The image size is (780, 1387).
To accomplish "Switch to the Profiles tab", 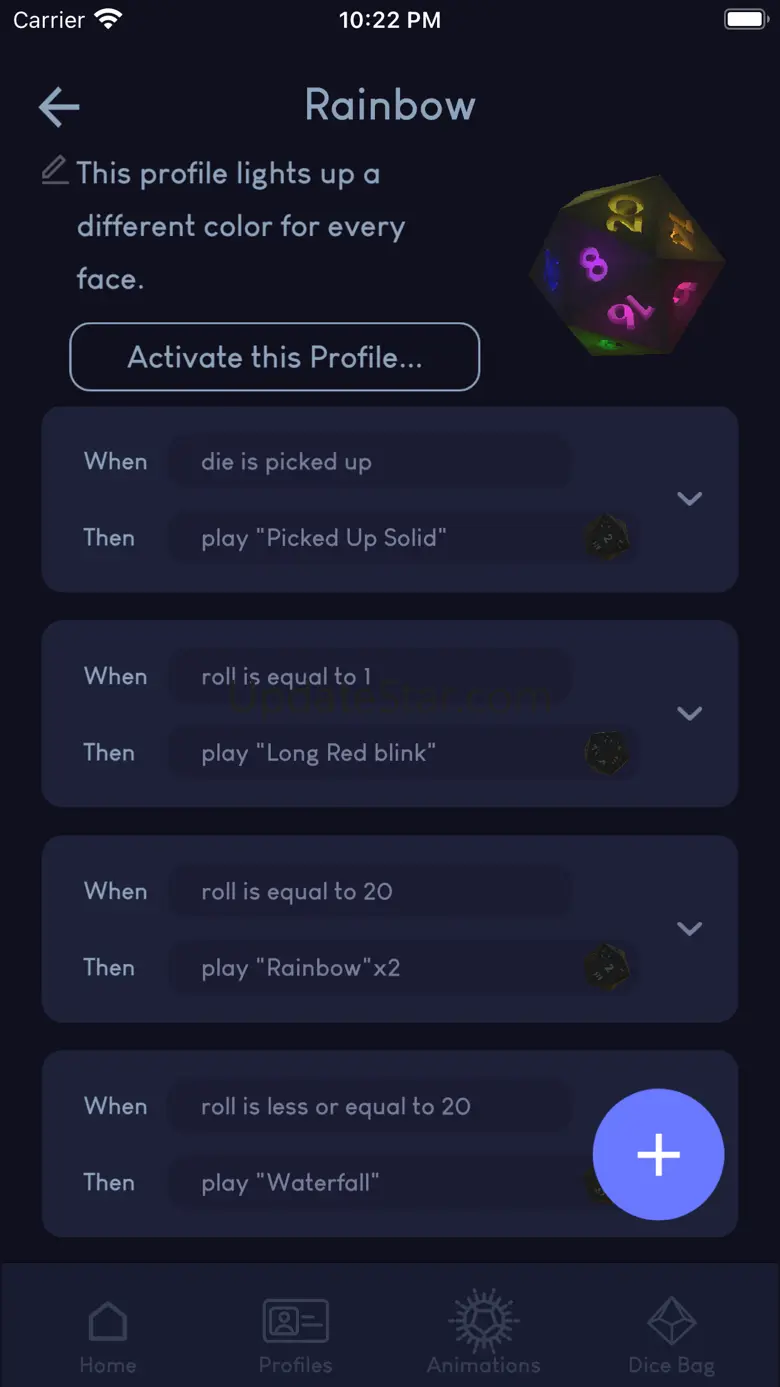I will coord(295,1335).
